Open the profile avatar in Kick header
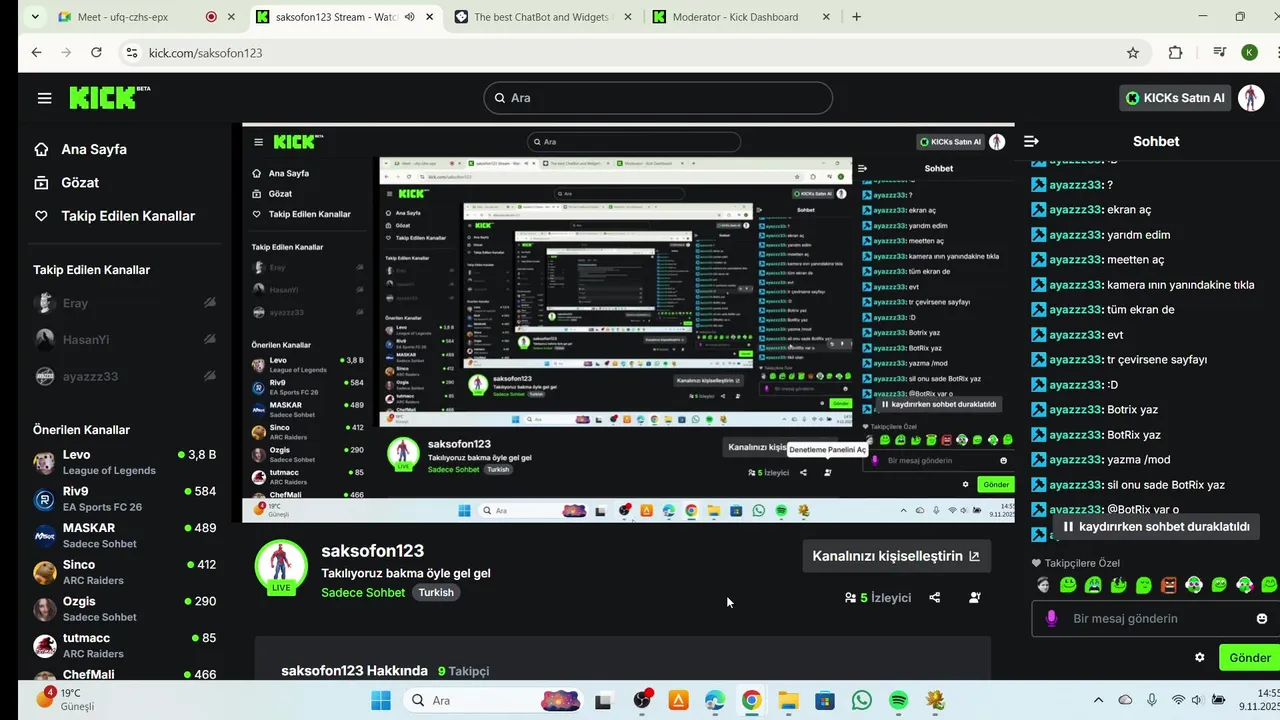This screenshot has width=1280, height=720. coord(1251,98)
